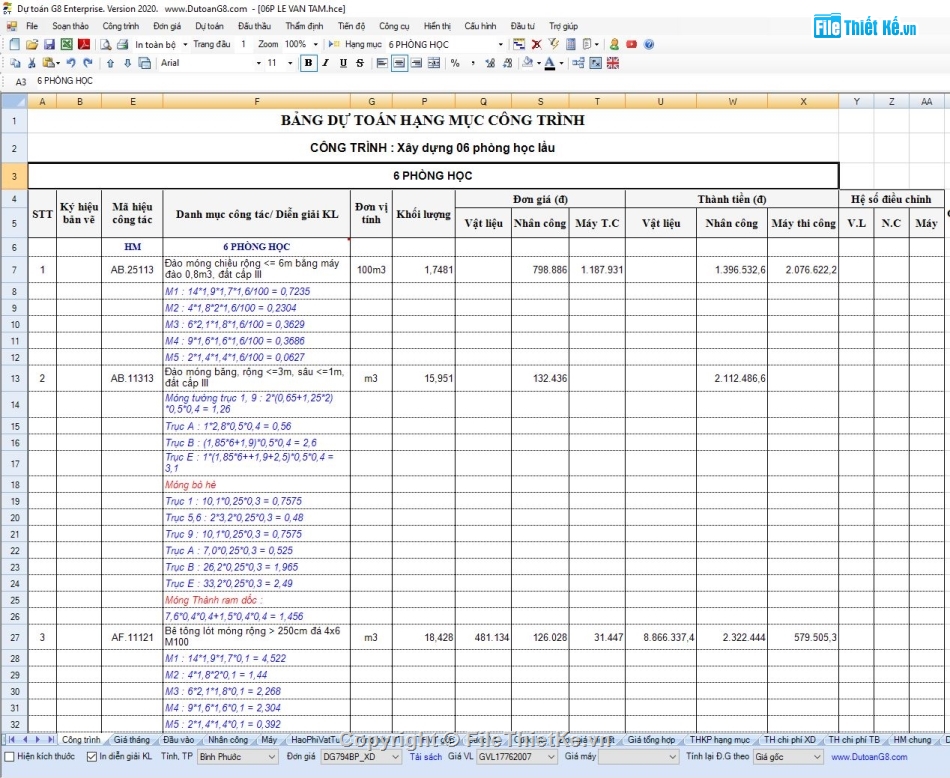Open the Thẩm định menu
Viewport: 950px width, 778px height.
click(304, 26)
